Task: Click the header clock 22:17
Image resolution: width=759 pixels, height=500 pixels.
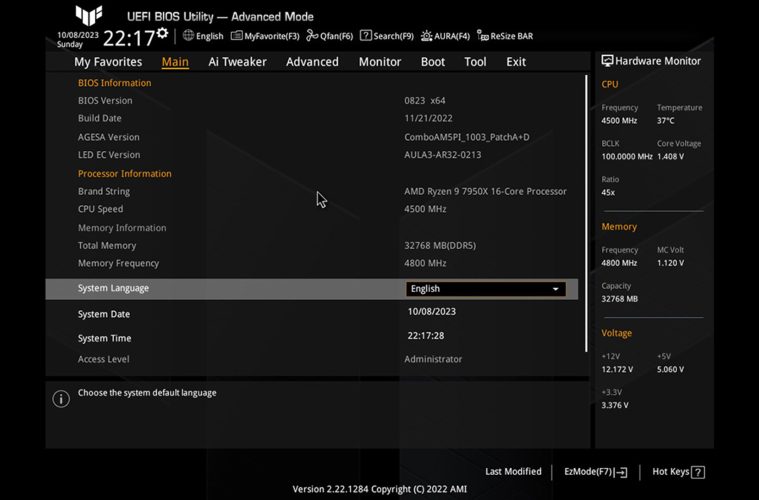Action: [129, 38]
